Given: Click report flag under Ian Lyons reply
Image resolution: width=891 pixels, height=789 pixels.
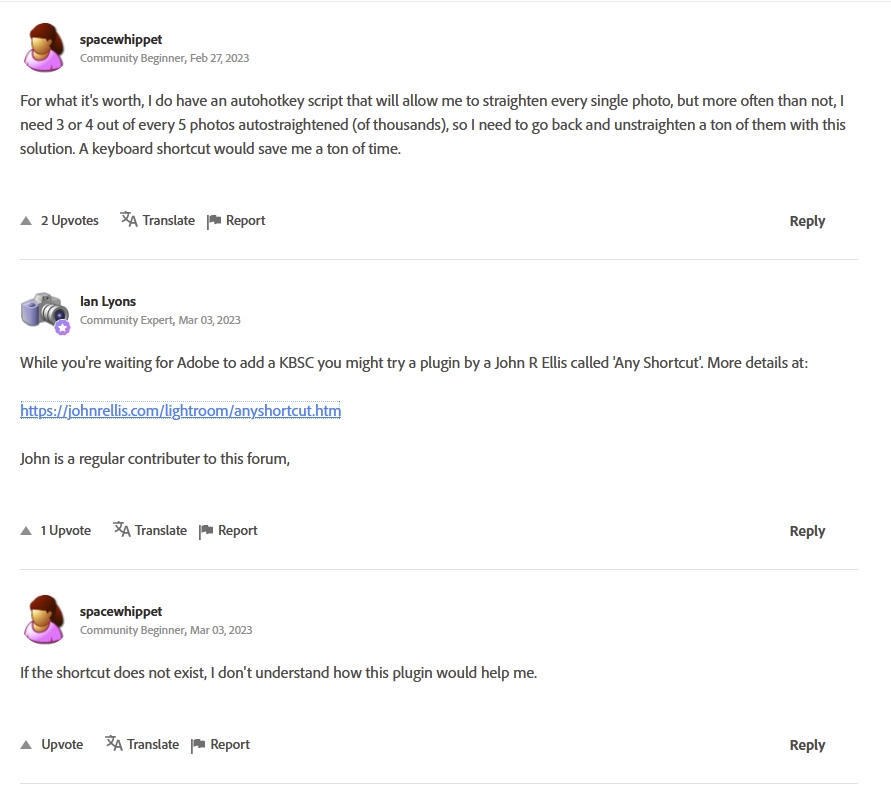Looking at the screenshot, I should pyautogui.click(x=206, y=531).
